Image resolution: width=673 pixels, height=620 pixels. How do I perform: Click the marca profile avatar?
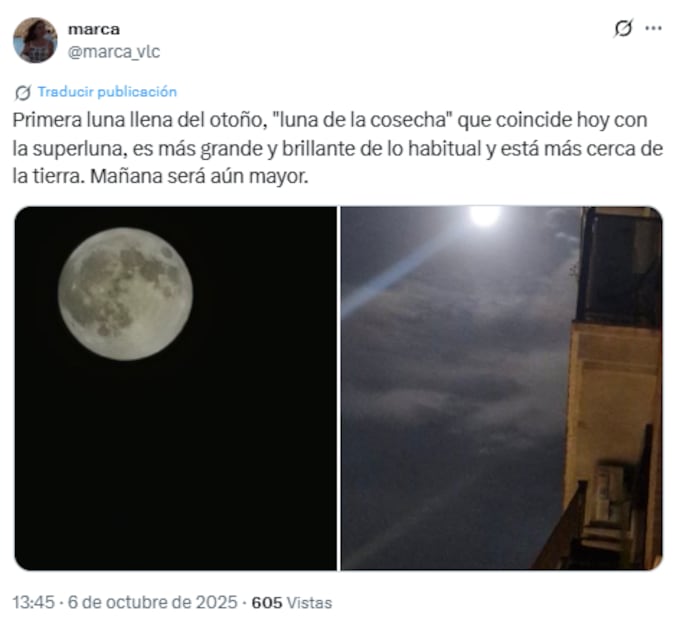pos(35,40)
